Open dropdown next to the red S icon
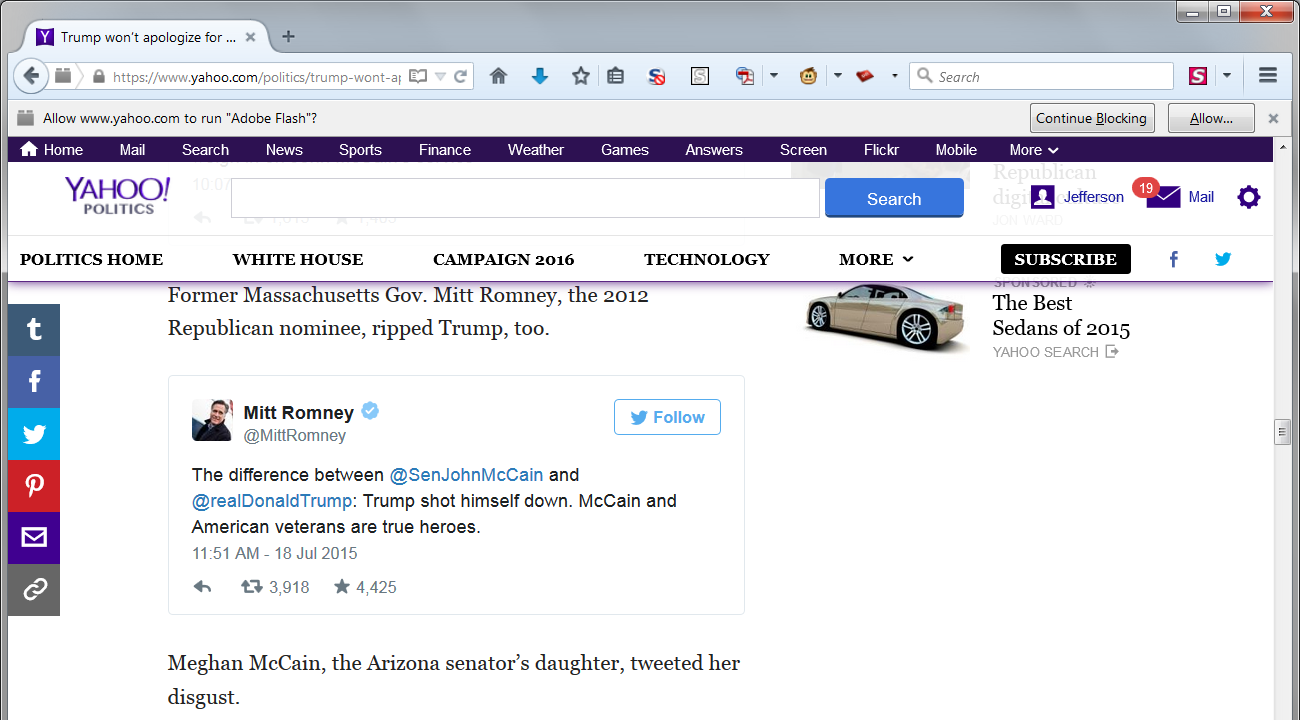Screen dimensions: 1304x720 1227,76
